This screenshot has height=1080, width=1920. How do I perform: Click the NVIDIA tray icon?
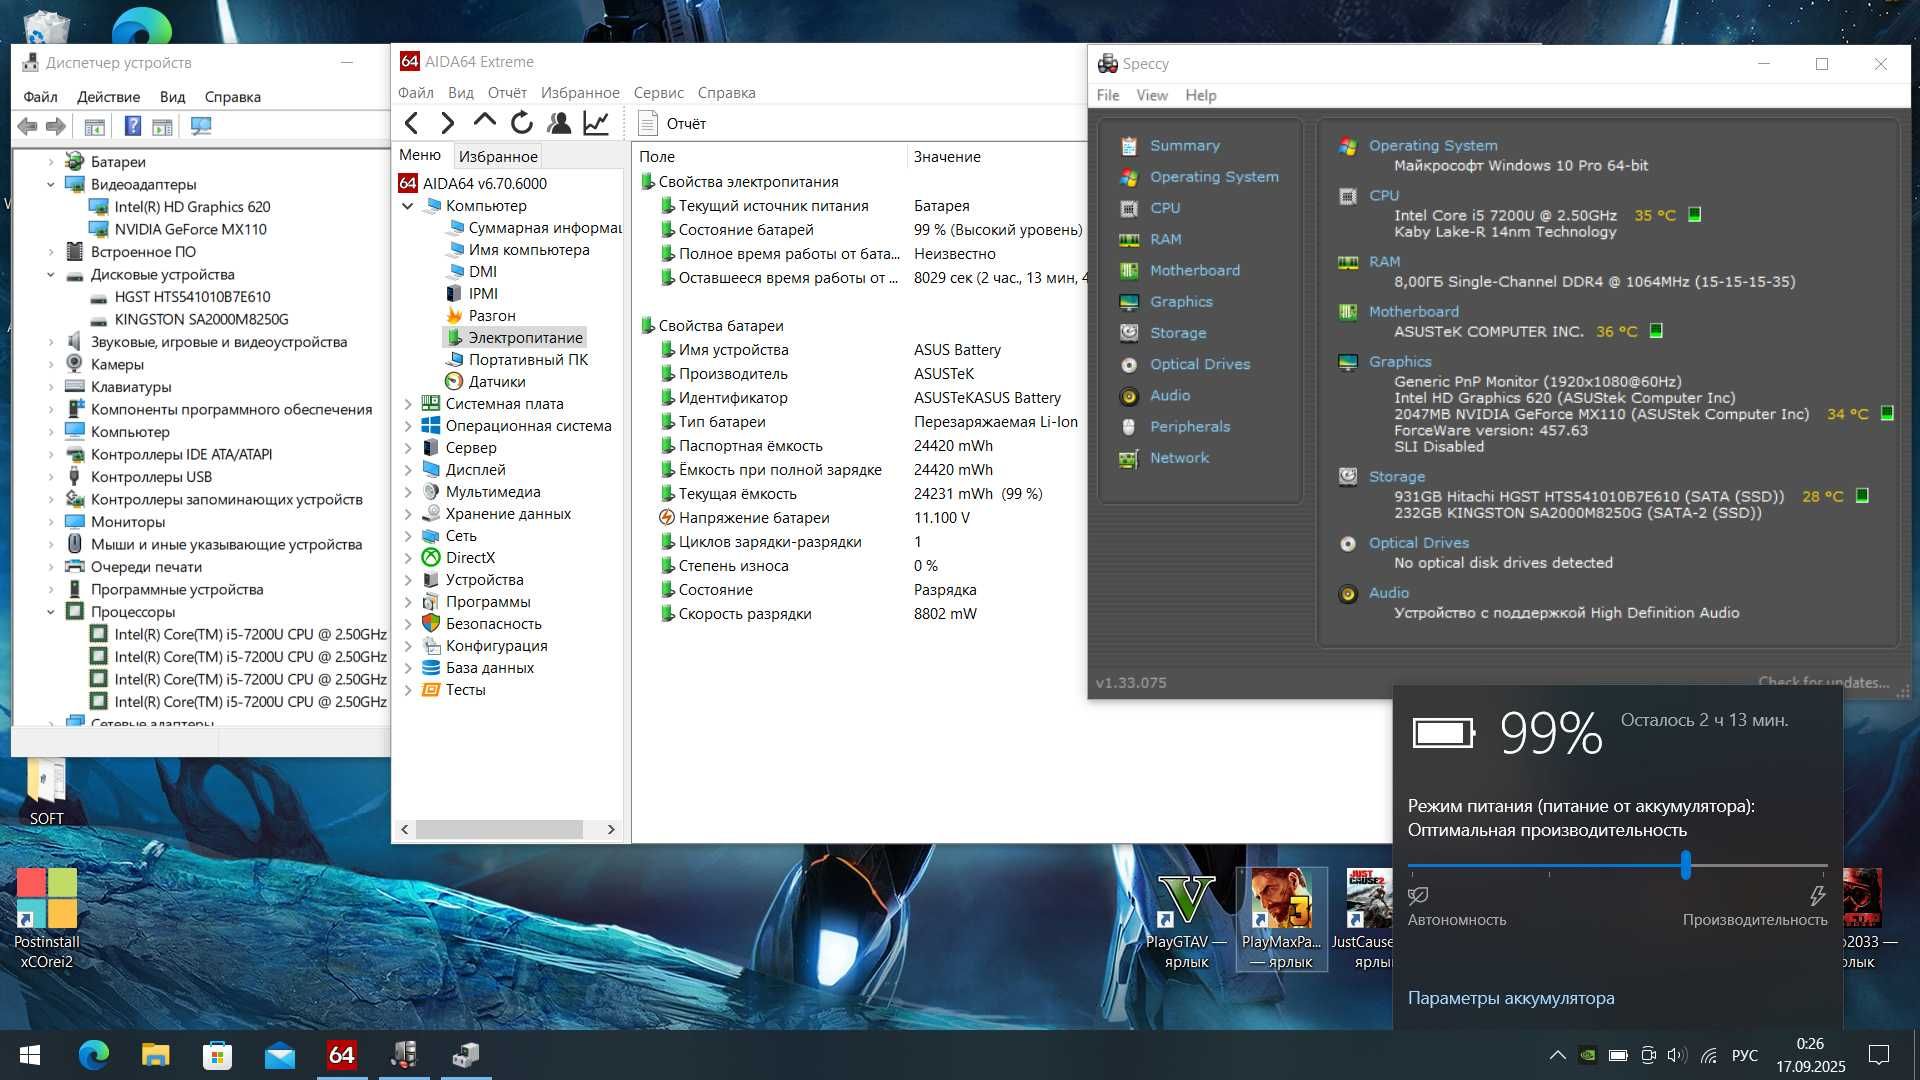pyautogui.click(x=1588, y=1055)
